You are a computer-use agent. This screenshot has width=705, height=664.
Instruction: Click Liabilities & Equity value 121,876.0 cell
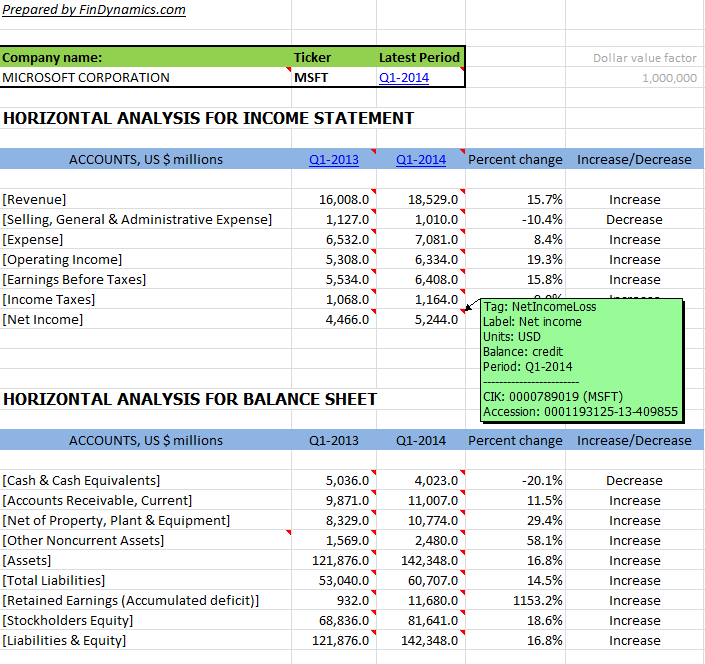click(x=340, y=641)
